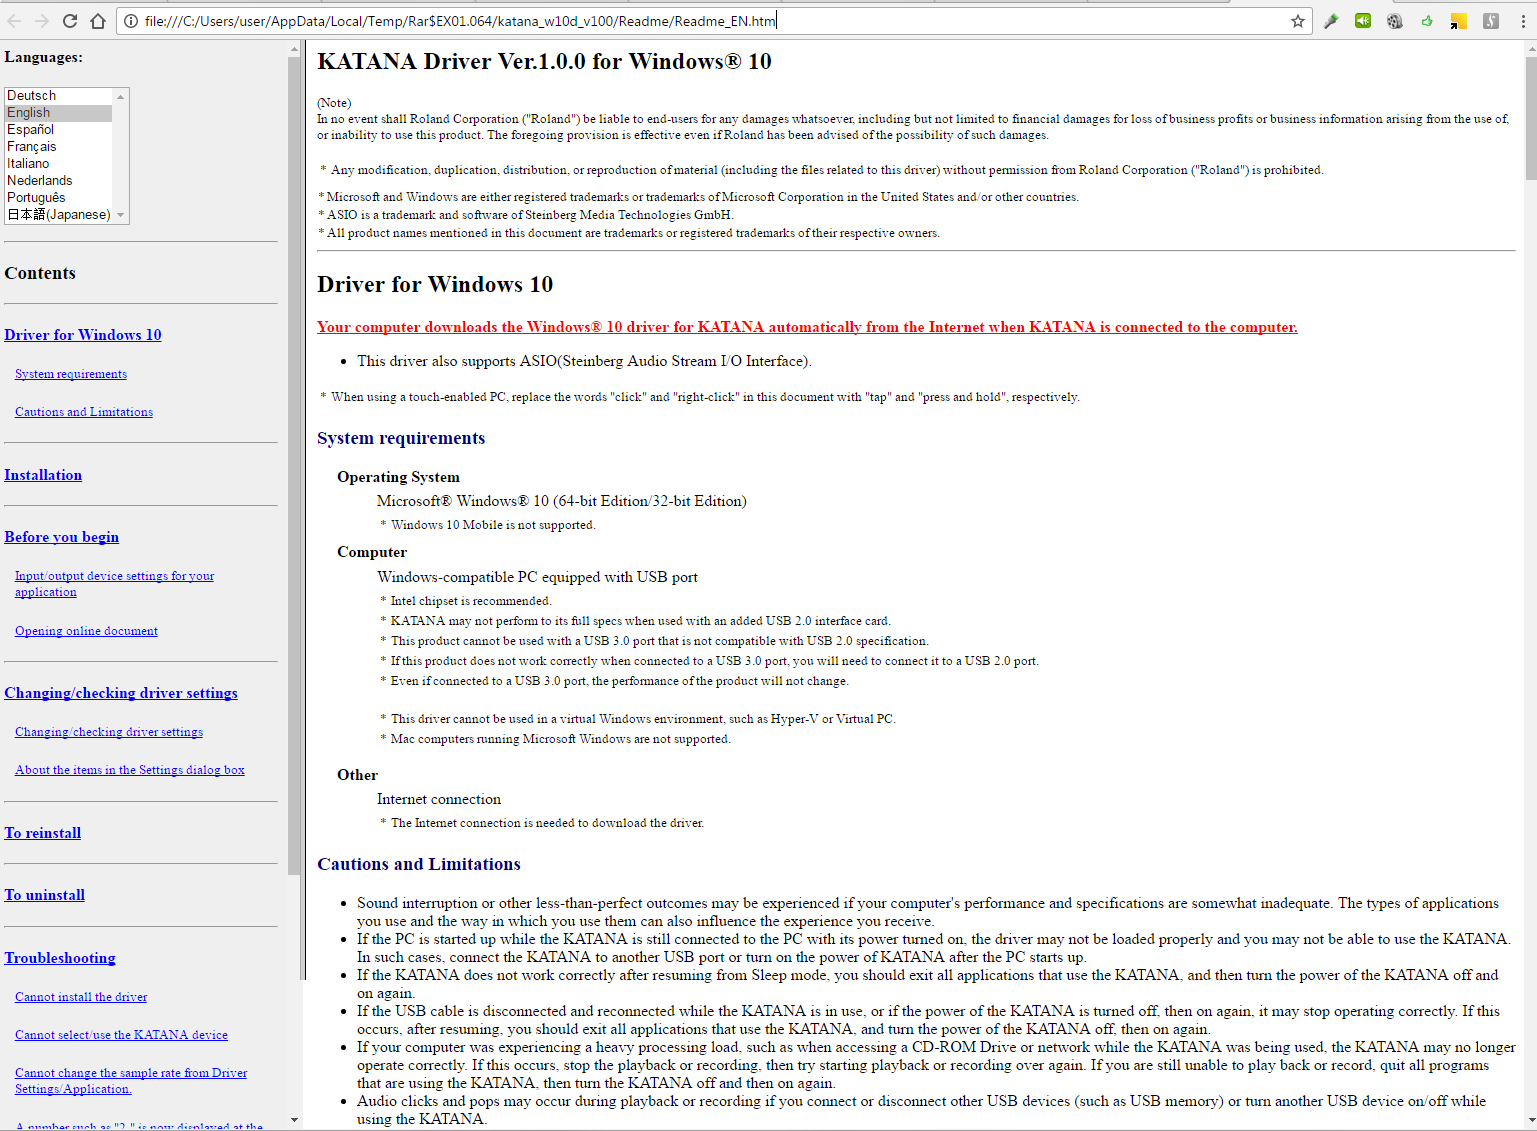Open Input/output device settings link

[114, 584]
